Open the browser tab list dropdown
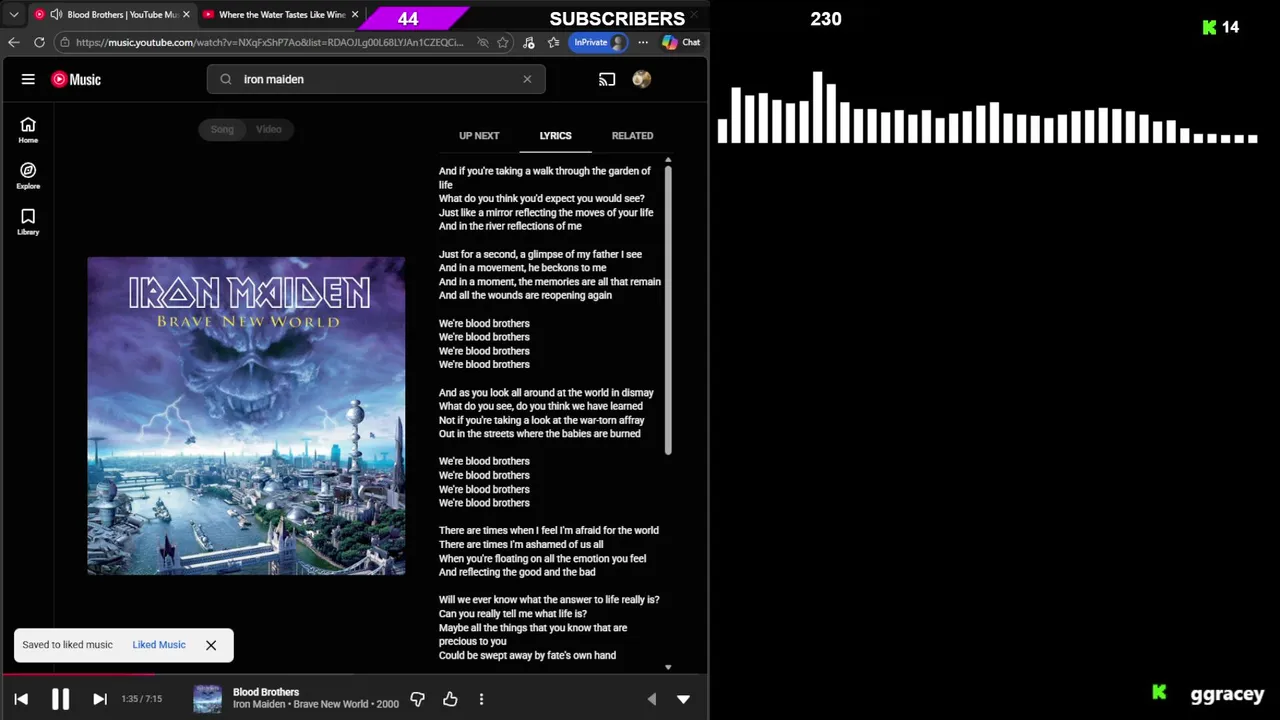Image resolution: width=1280 pixels, height=720 pixels. click(x=14, y=14)
